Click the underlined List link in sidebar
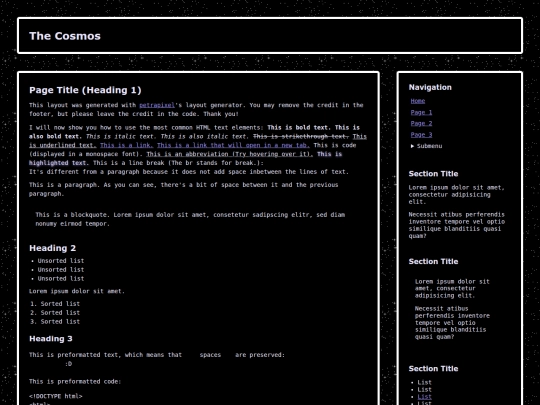This screenshot has height=405, width=540. 424,397
